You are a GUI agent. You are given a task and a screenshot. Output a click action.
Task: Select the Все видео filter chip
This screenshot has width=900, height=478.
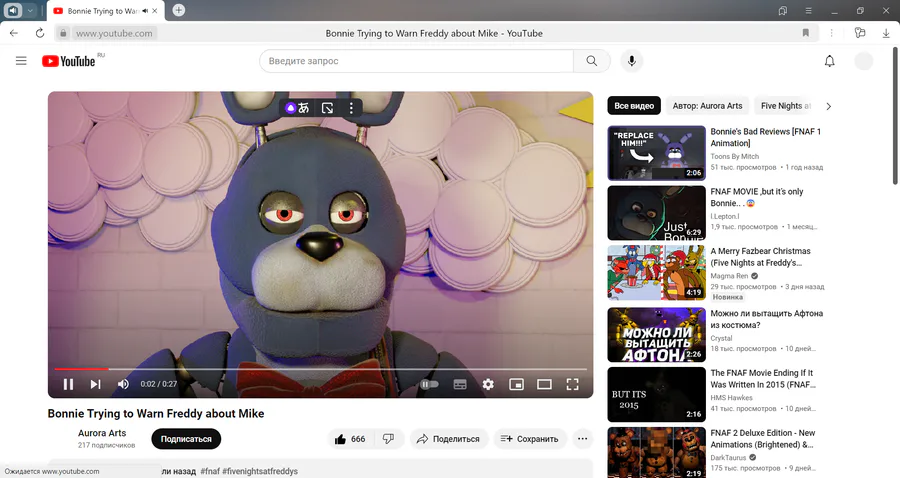(x=634, y=106)
